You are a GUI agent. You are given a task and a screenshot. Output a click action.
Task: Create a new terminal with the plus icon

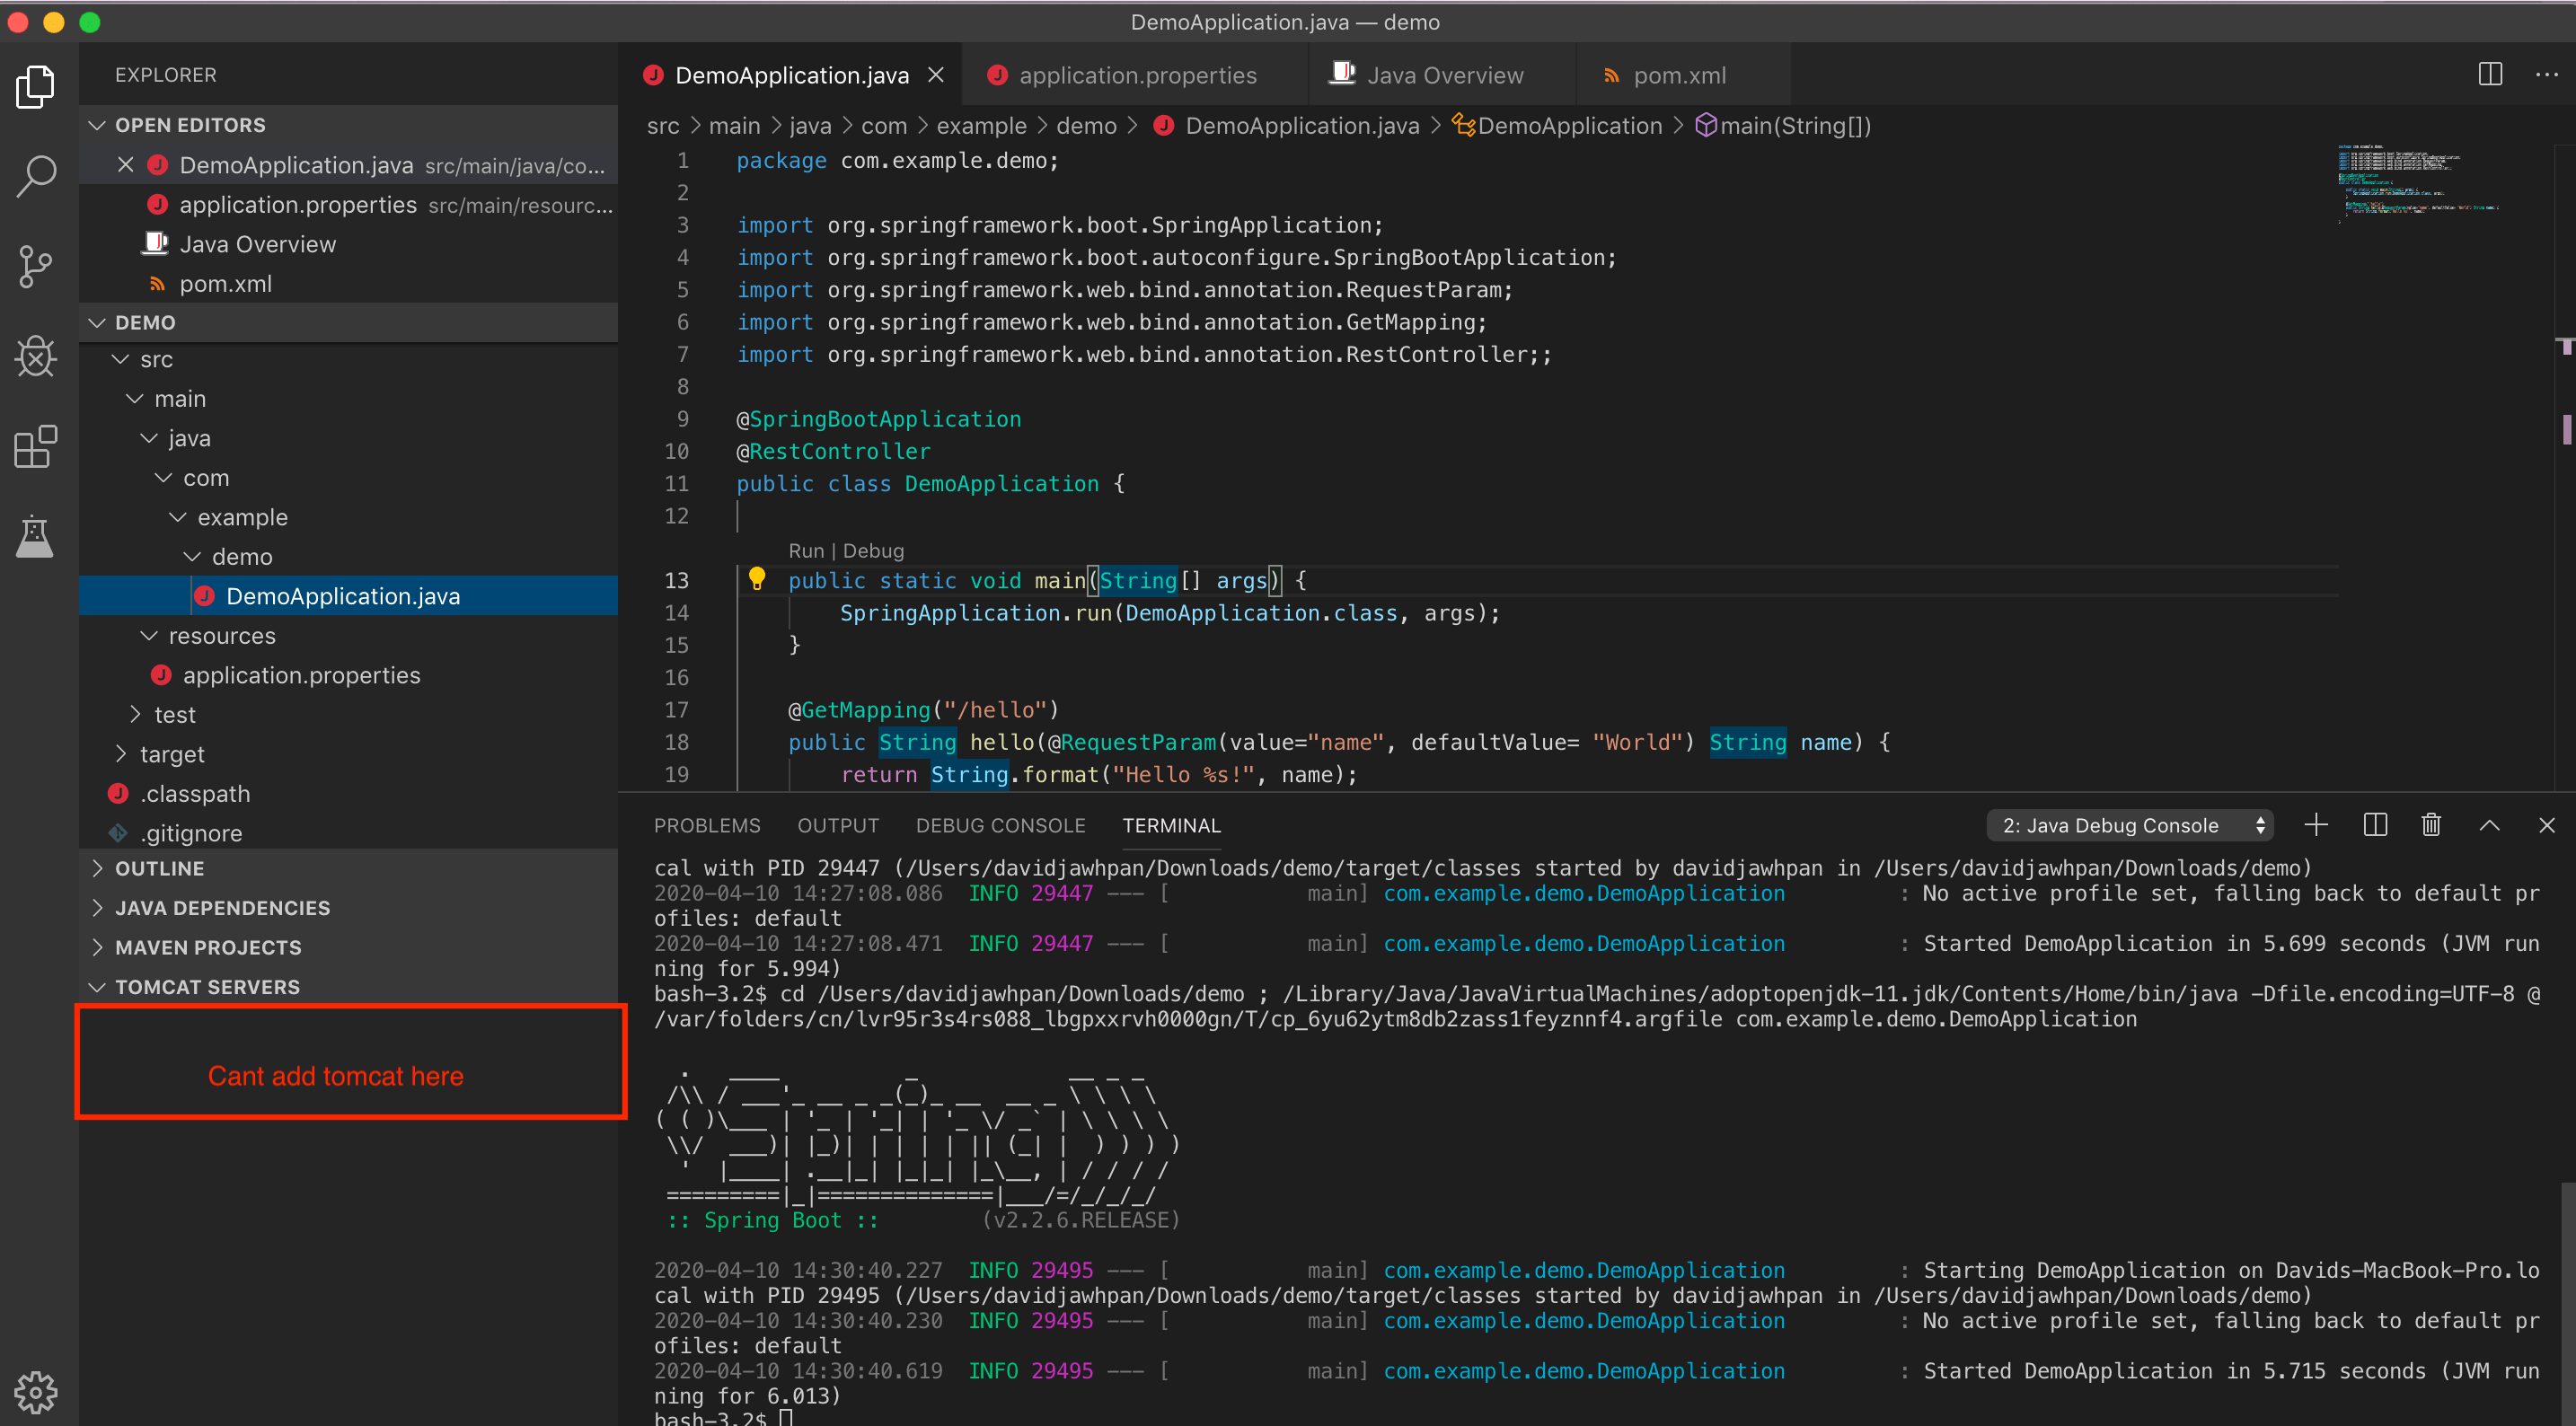tap(2316, 824)
